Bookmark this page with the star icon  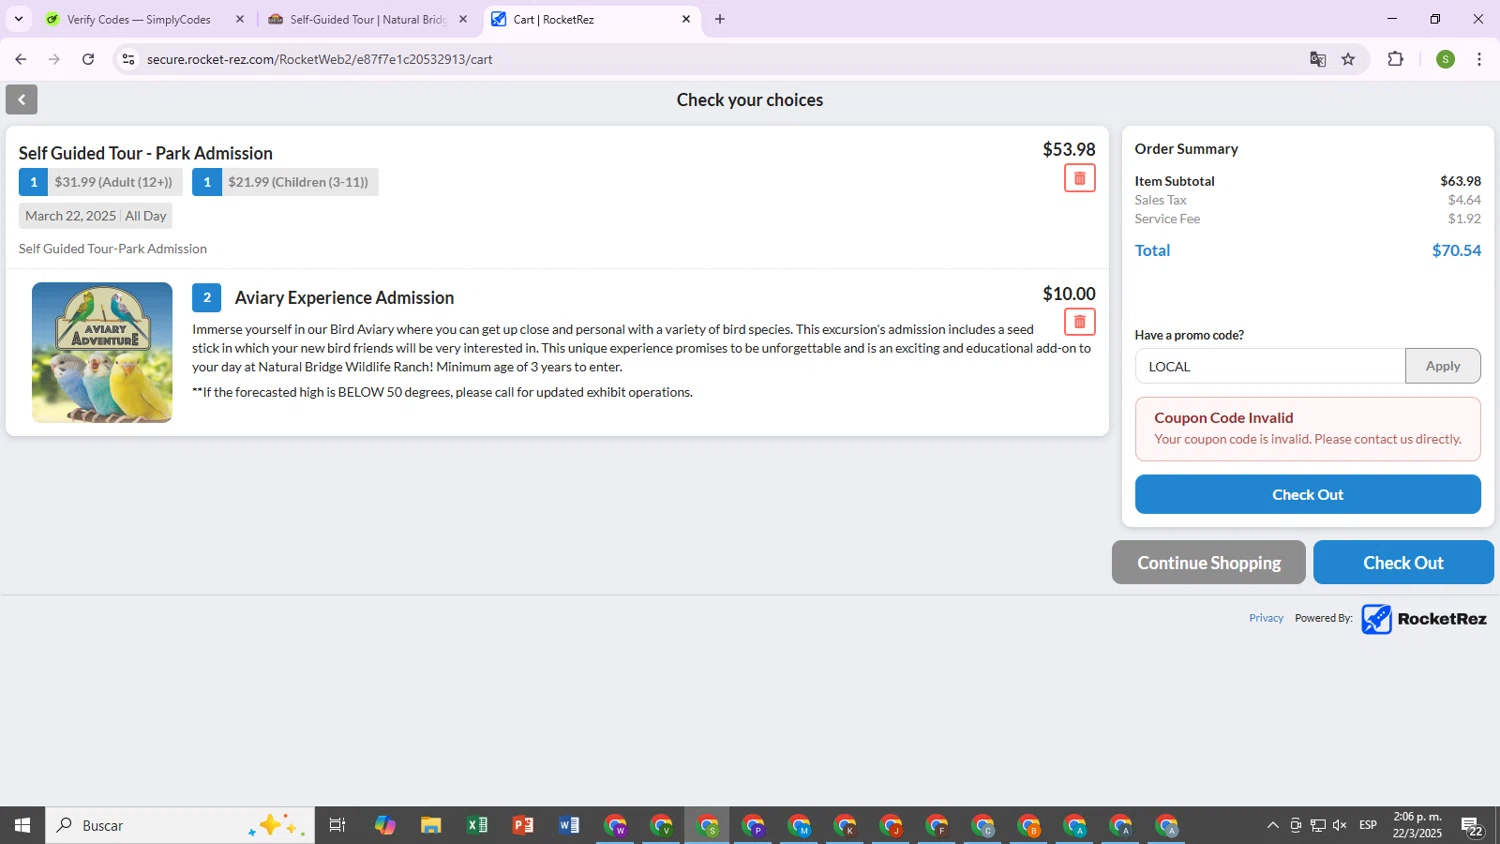(1348, 59)
